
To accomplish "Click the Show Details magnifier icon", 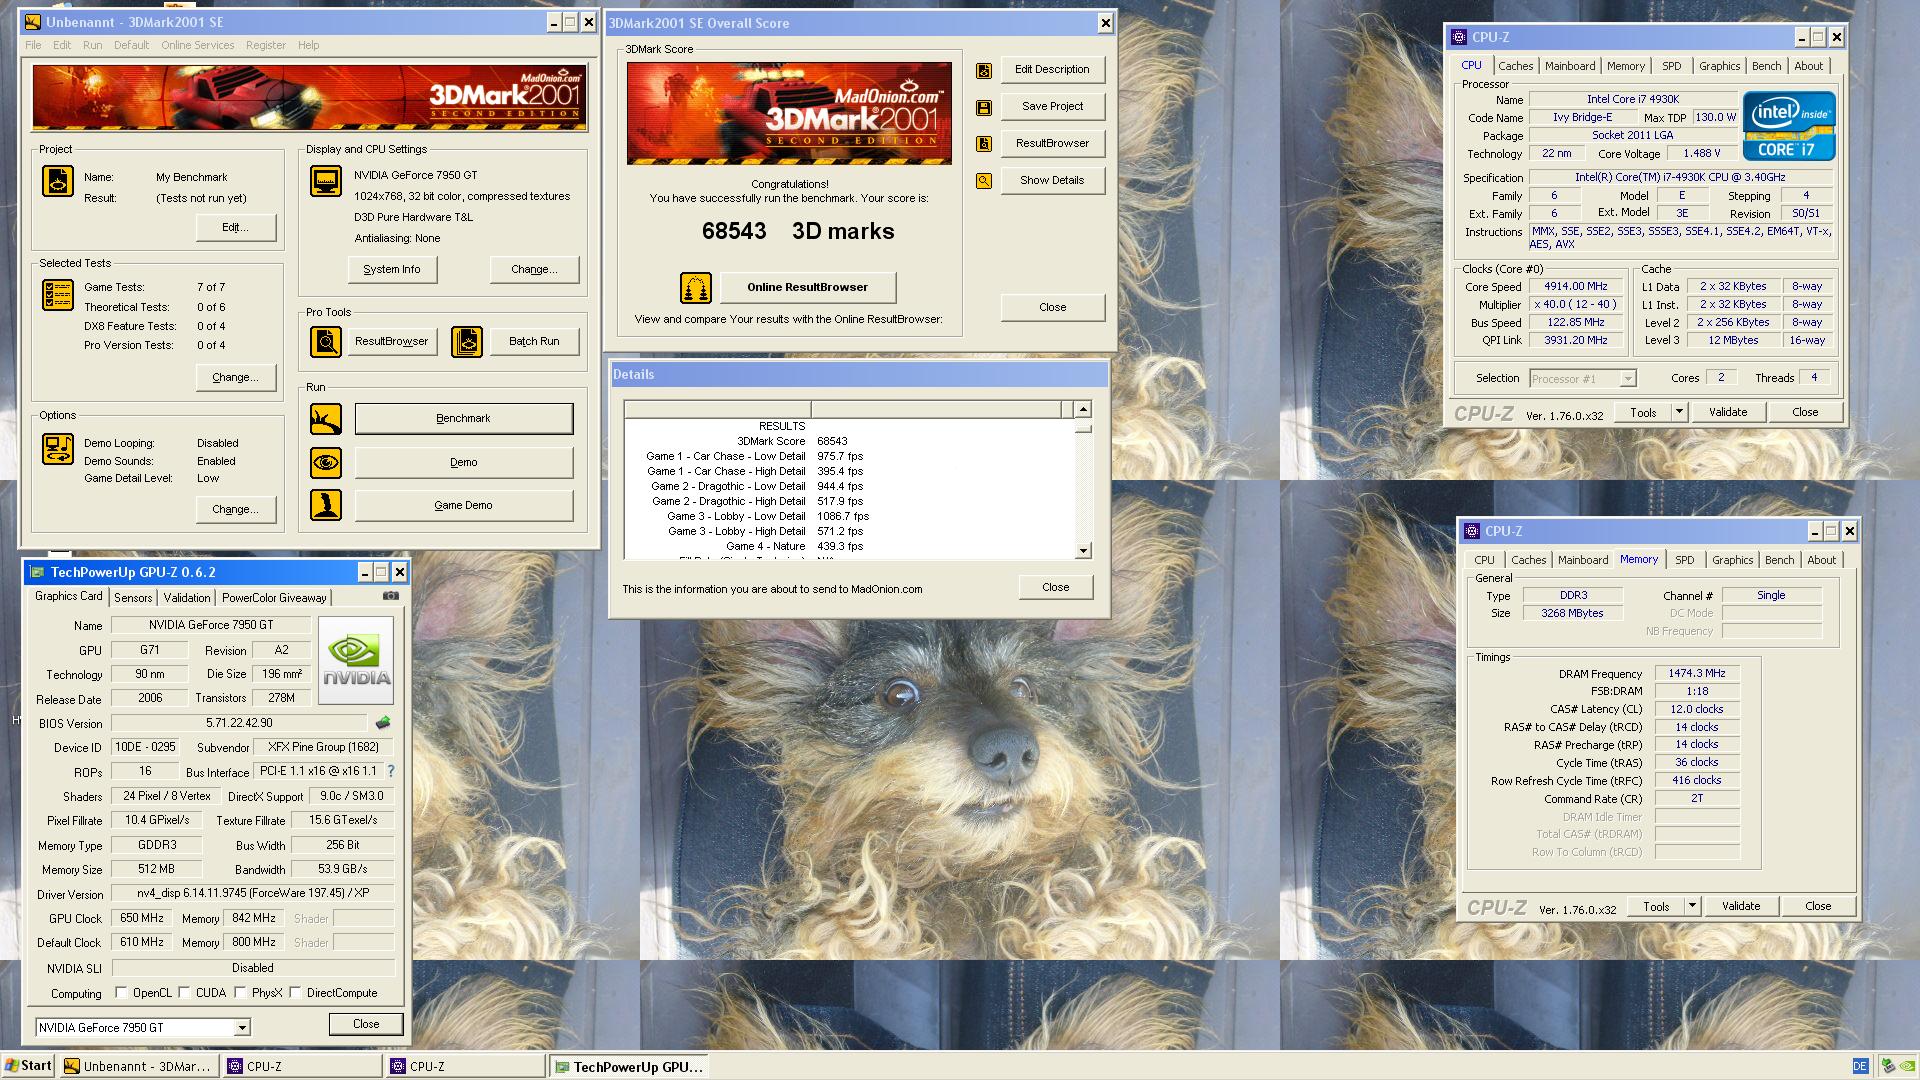I will [984, 181].
